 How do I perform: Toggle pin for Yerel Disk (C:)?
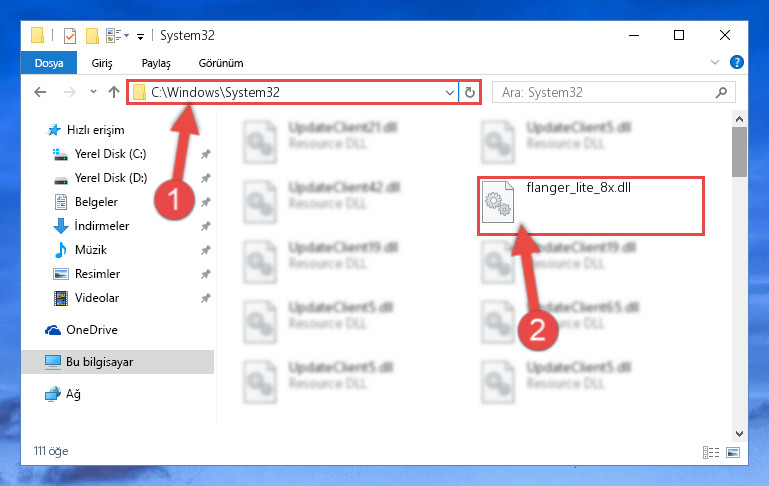(x=205, y=154)
